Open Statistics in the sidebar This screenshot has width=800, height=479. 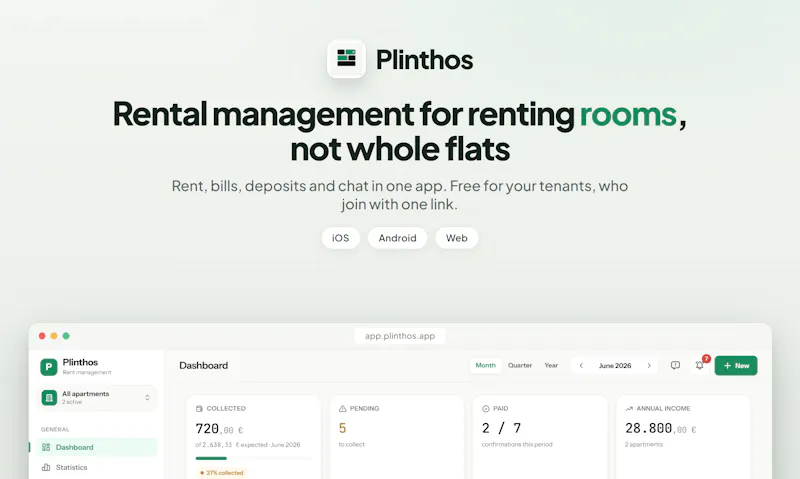(x=97, y=467)
